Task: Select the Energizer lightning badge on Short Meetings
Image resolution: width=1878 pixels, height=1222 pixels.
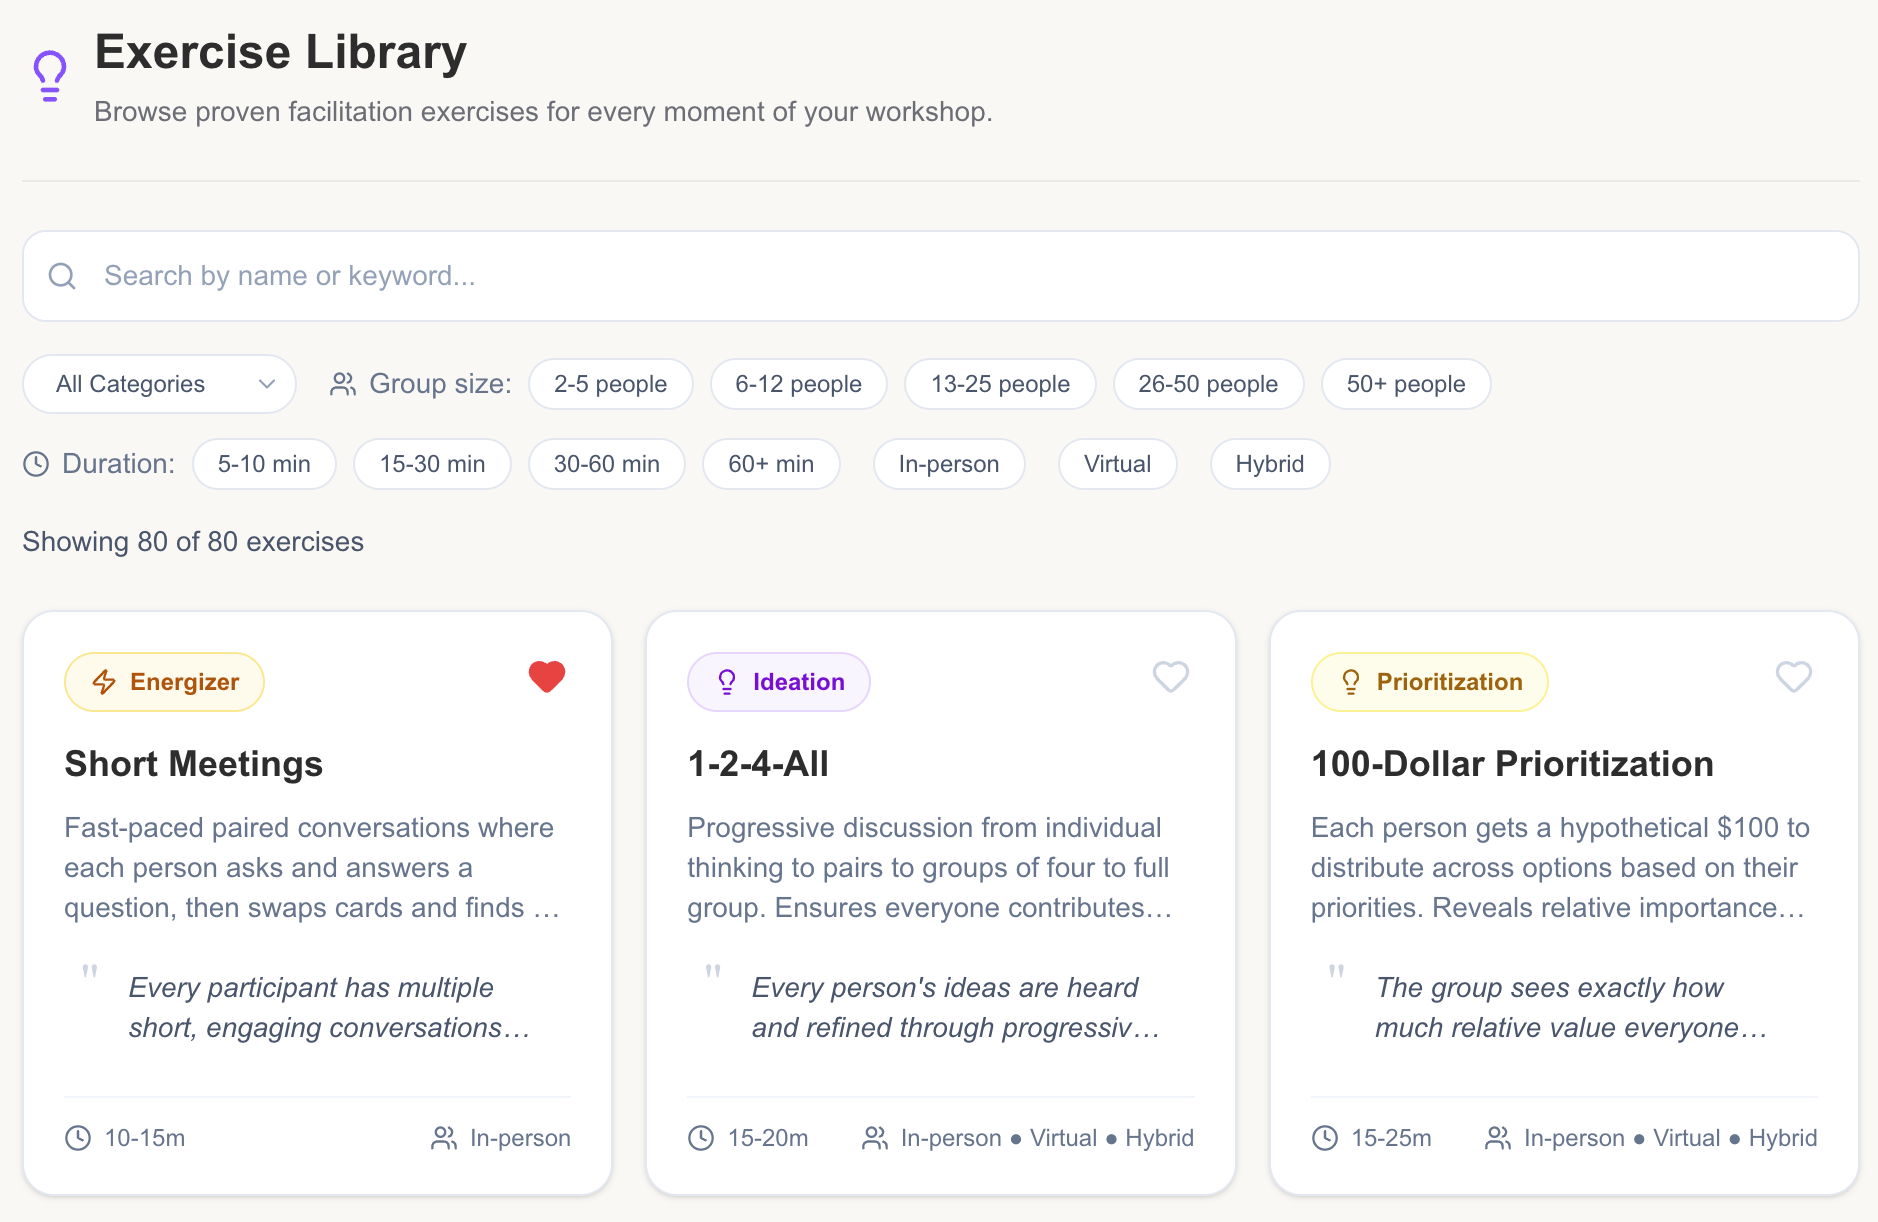Action: point(164,681)
